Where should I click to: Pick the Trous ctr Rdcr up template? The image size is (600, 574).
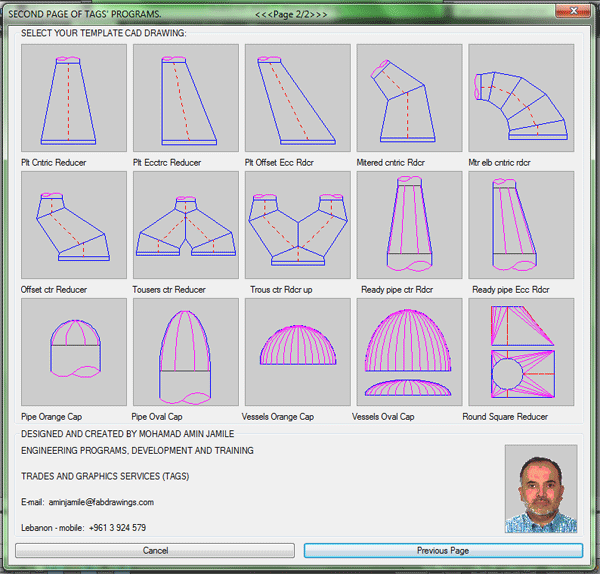click(297, 225)
